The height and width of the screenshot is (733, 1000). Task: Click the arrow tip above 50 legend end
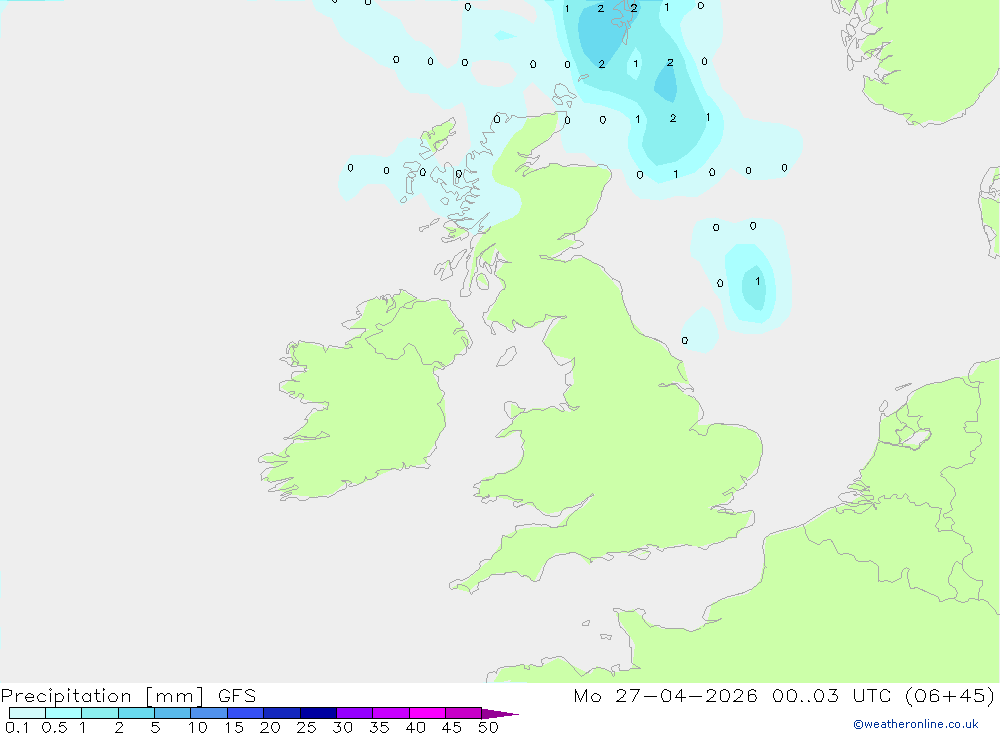coord(500,713)
